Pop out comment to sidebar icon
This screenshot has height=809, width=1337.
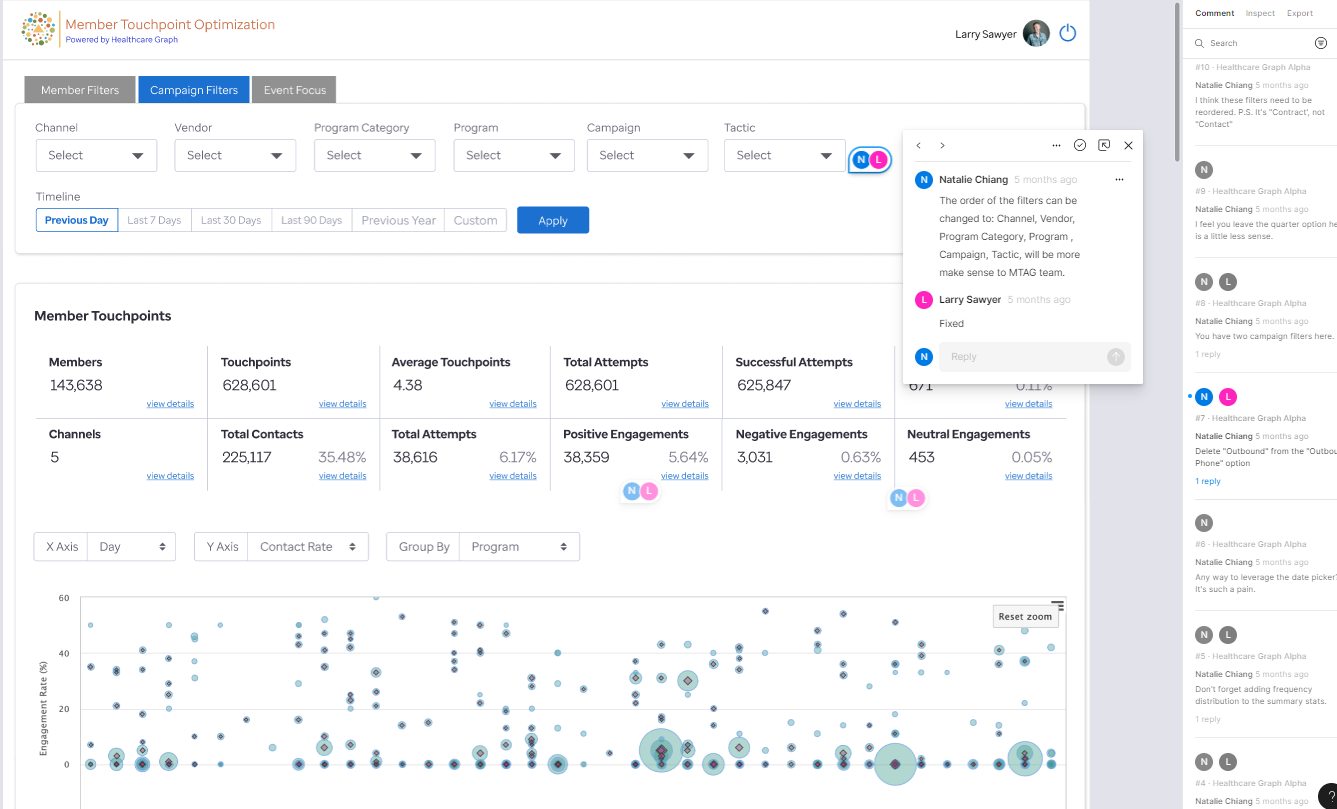1104,145
